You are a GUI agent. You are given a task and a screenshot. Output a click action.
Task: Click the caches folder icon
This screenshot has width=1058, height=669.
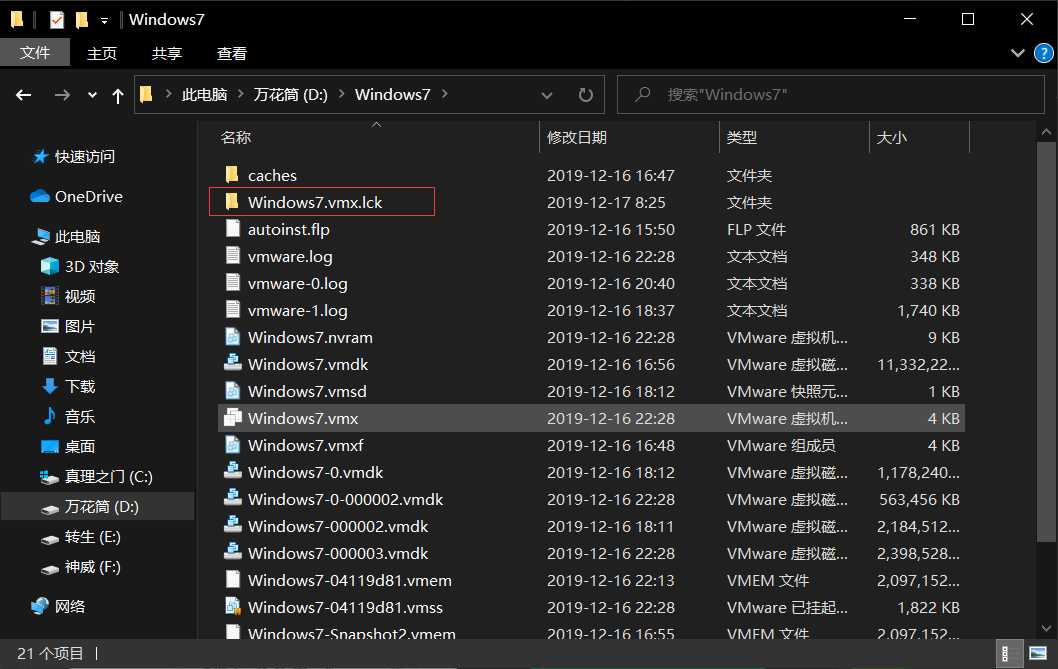pyautogui.click(x=232, y=175)
